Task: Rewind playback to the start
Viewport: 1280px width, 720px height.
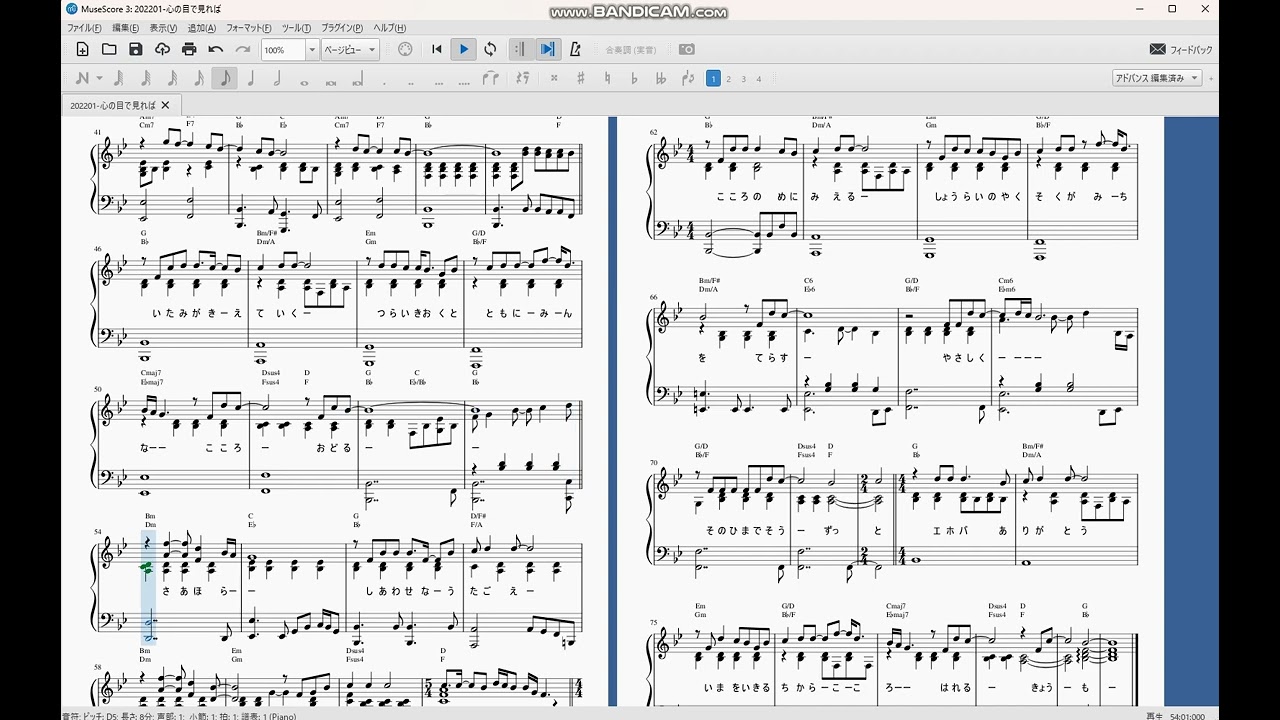Action: [x=437, y=49]
